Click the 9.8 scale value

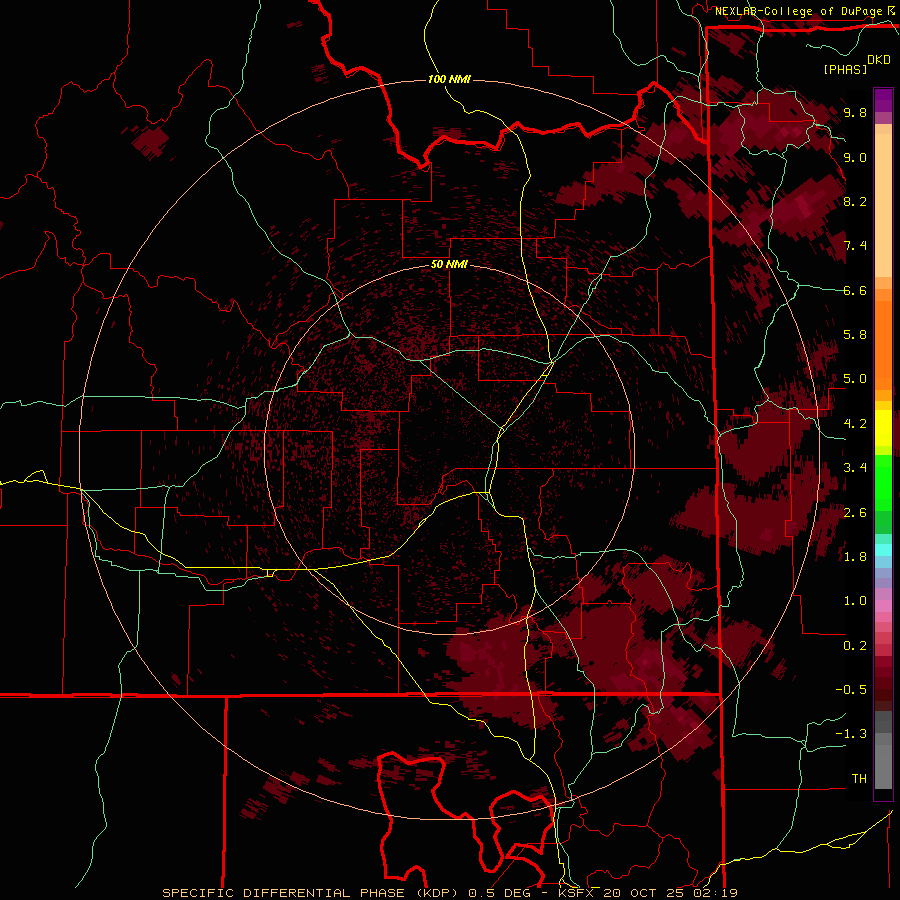point(855,113)
